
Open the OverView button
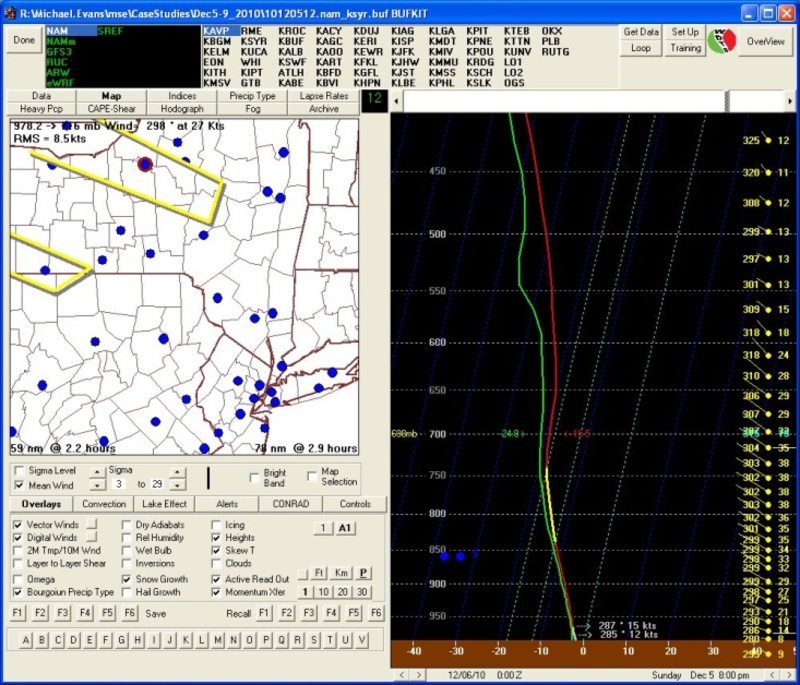pos(765,41)
